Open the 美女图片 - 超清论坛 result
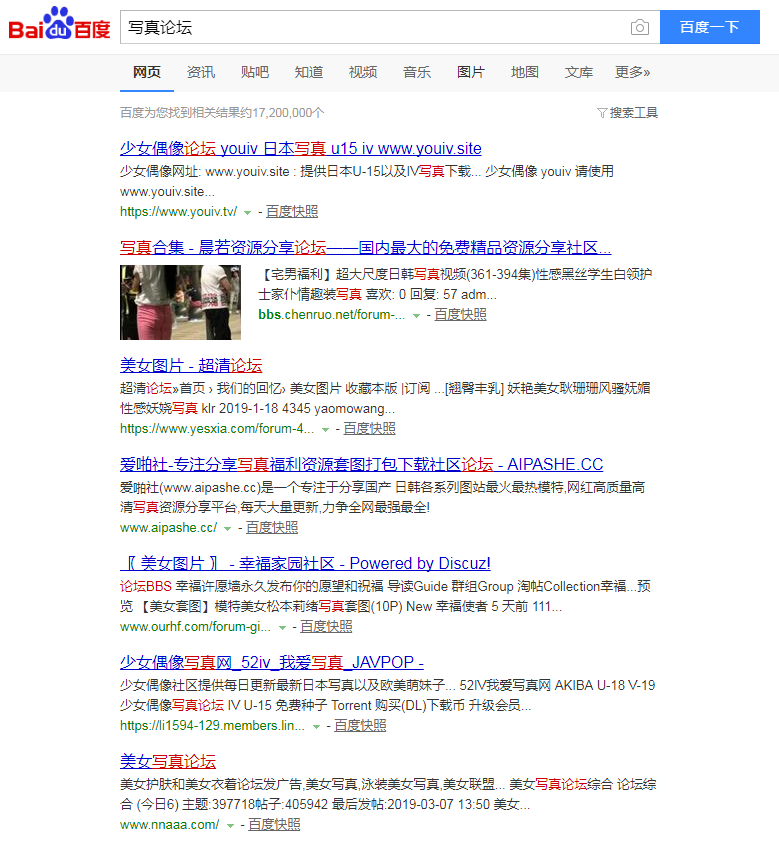Image resolution: width=779 pixels, height=845 pixels. [x=191, y=365]
